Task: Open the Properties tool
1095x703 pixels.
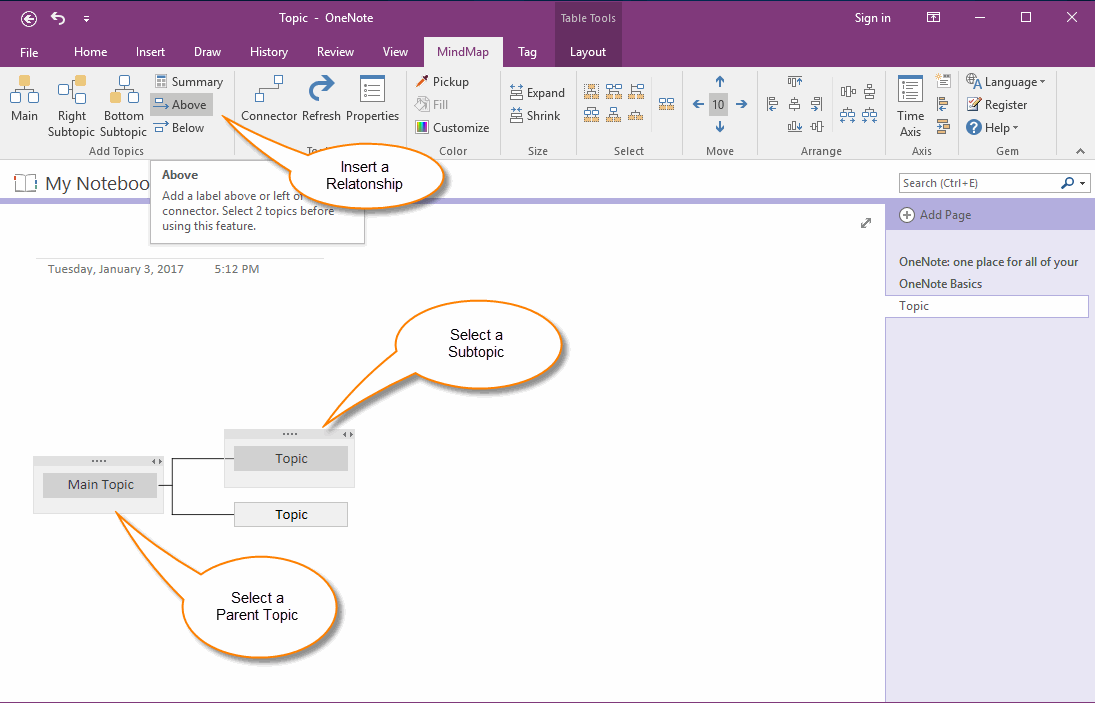Action: pyautogui.click(x=372, y=99)
